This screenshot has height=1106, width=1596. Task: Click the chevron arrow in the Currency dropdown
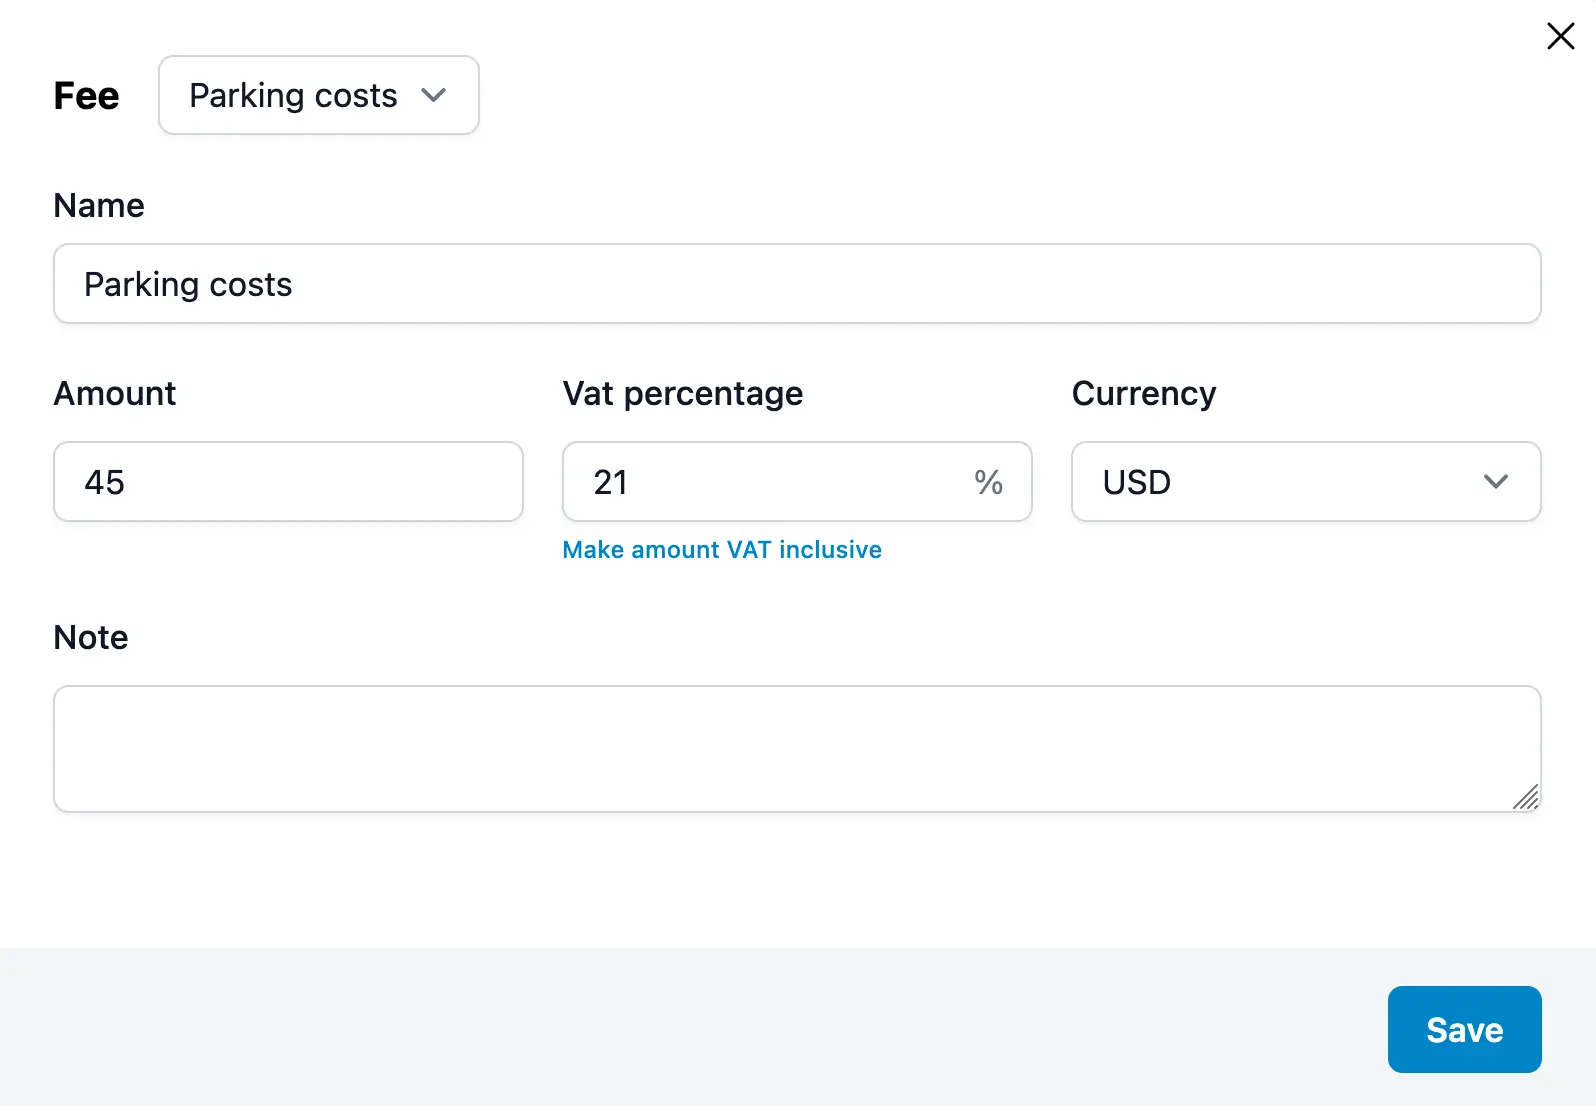point(1495,482)
